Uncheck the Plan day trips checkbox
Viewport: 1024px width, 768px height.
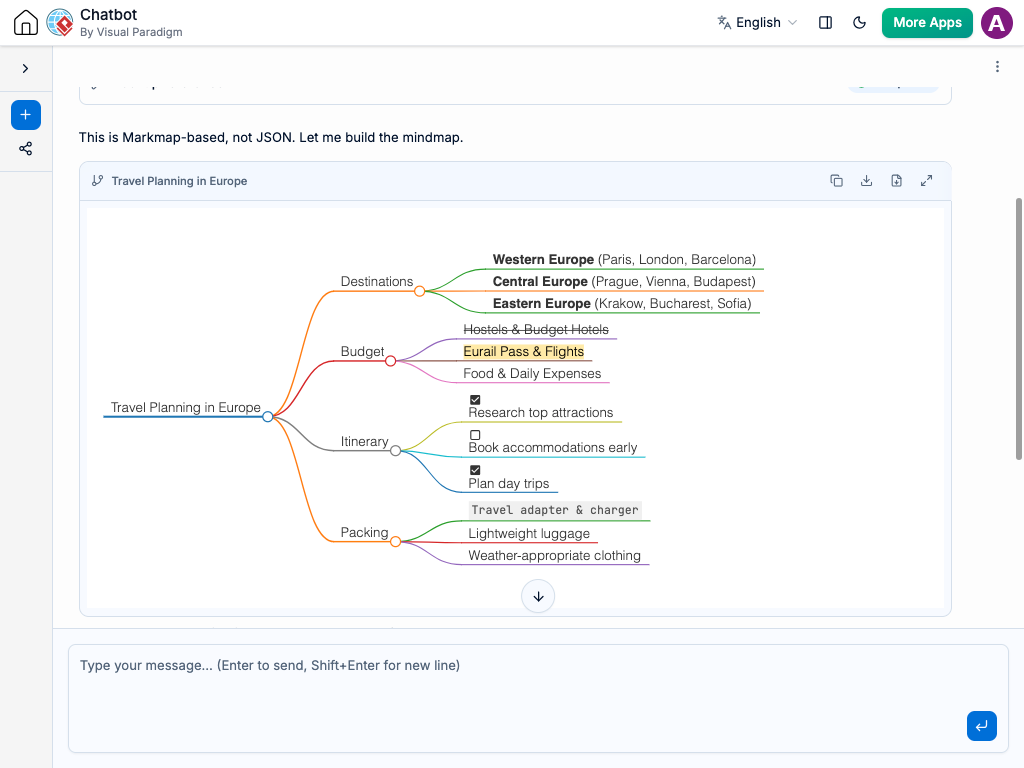click(475, 470)
